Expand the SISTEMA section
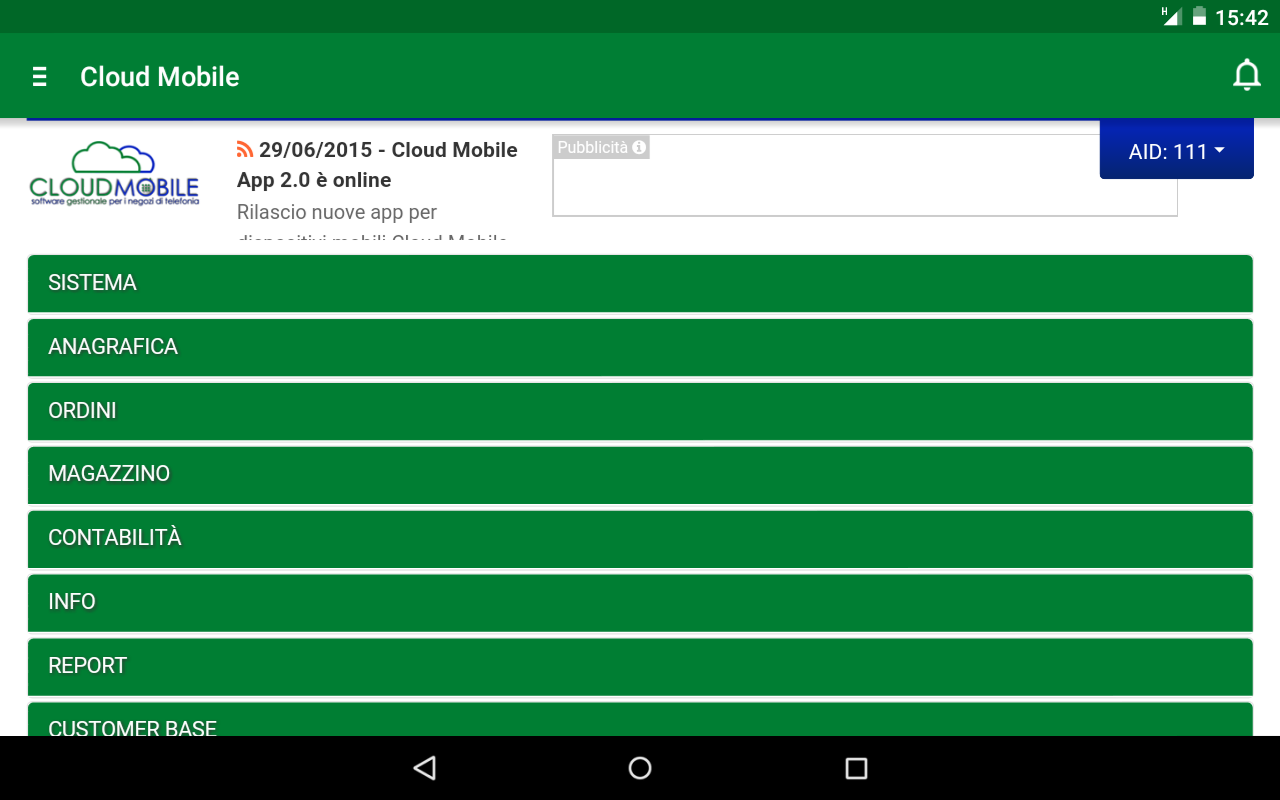The width and height of the screenshot is (1280, 800). (640, 283)
